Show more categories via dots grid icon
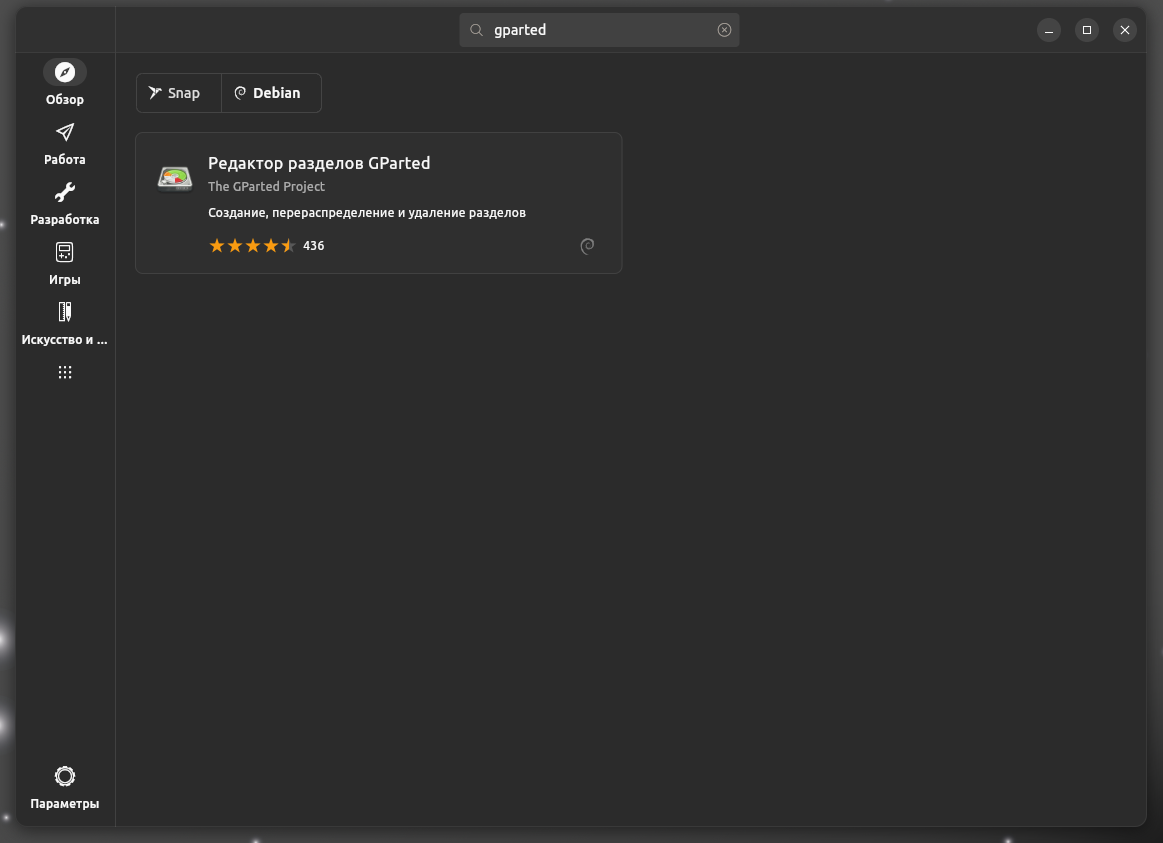Viewport: 1163px width, 843px height. 65,372
